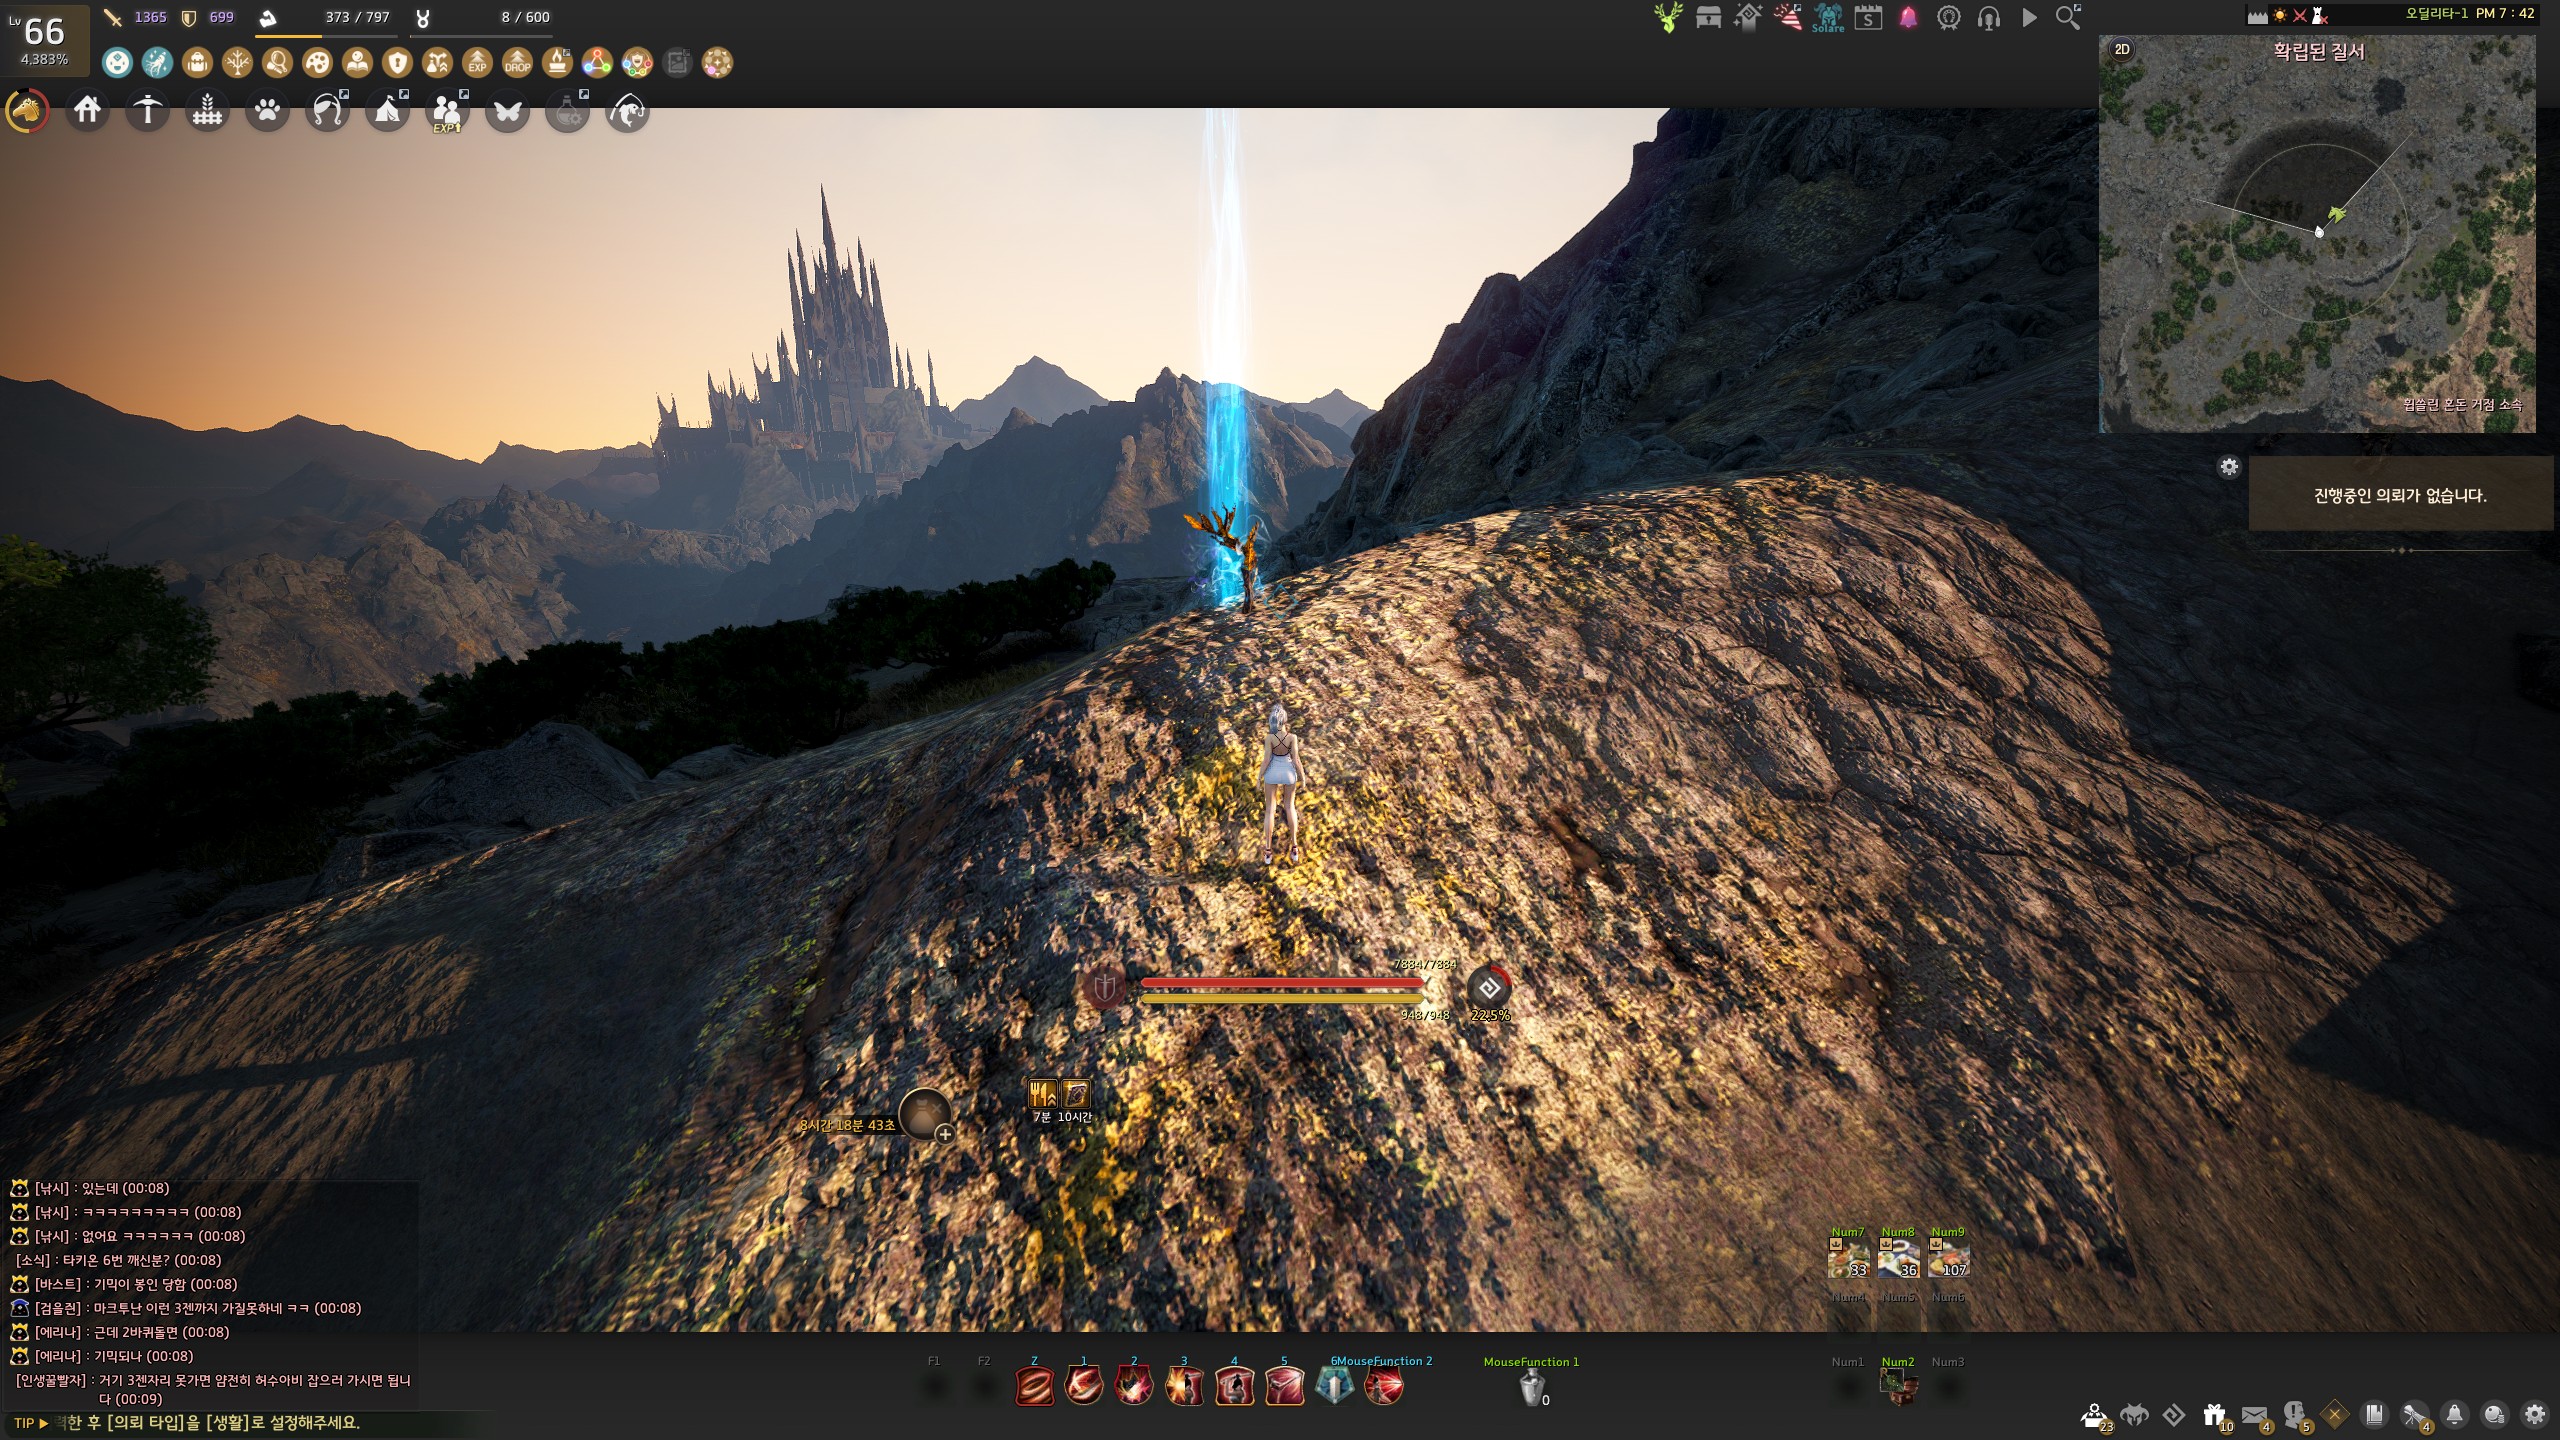Click the backpack buff icon
Screen dimensions: 2560x1440
click(197, 63)
